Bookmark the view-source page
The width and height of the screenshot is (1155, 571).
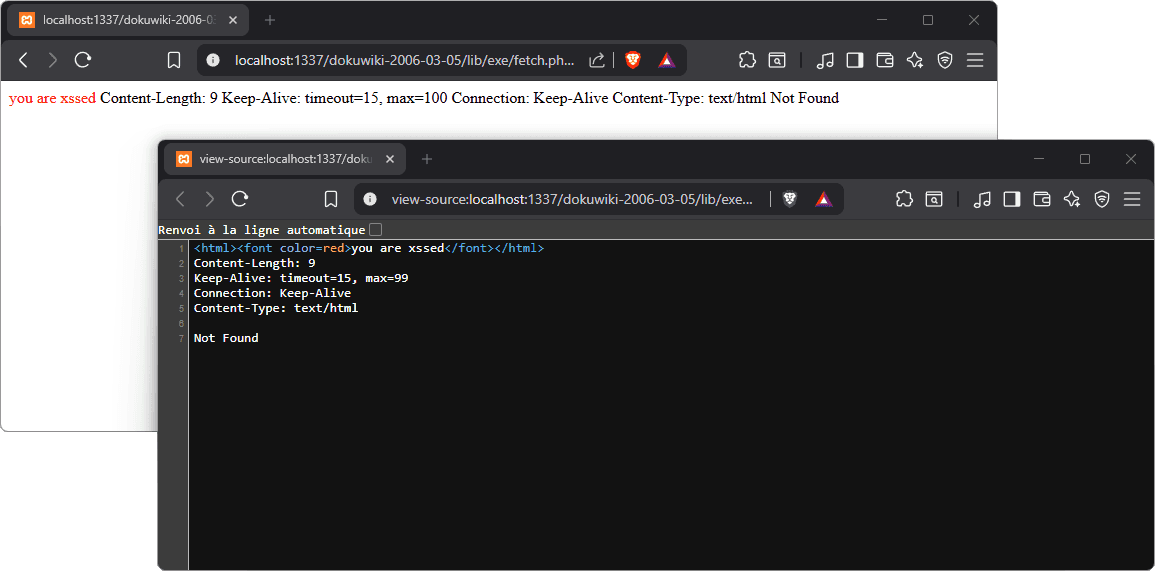pyautogui.click(x=331, y=199)
